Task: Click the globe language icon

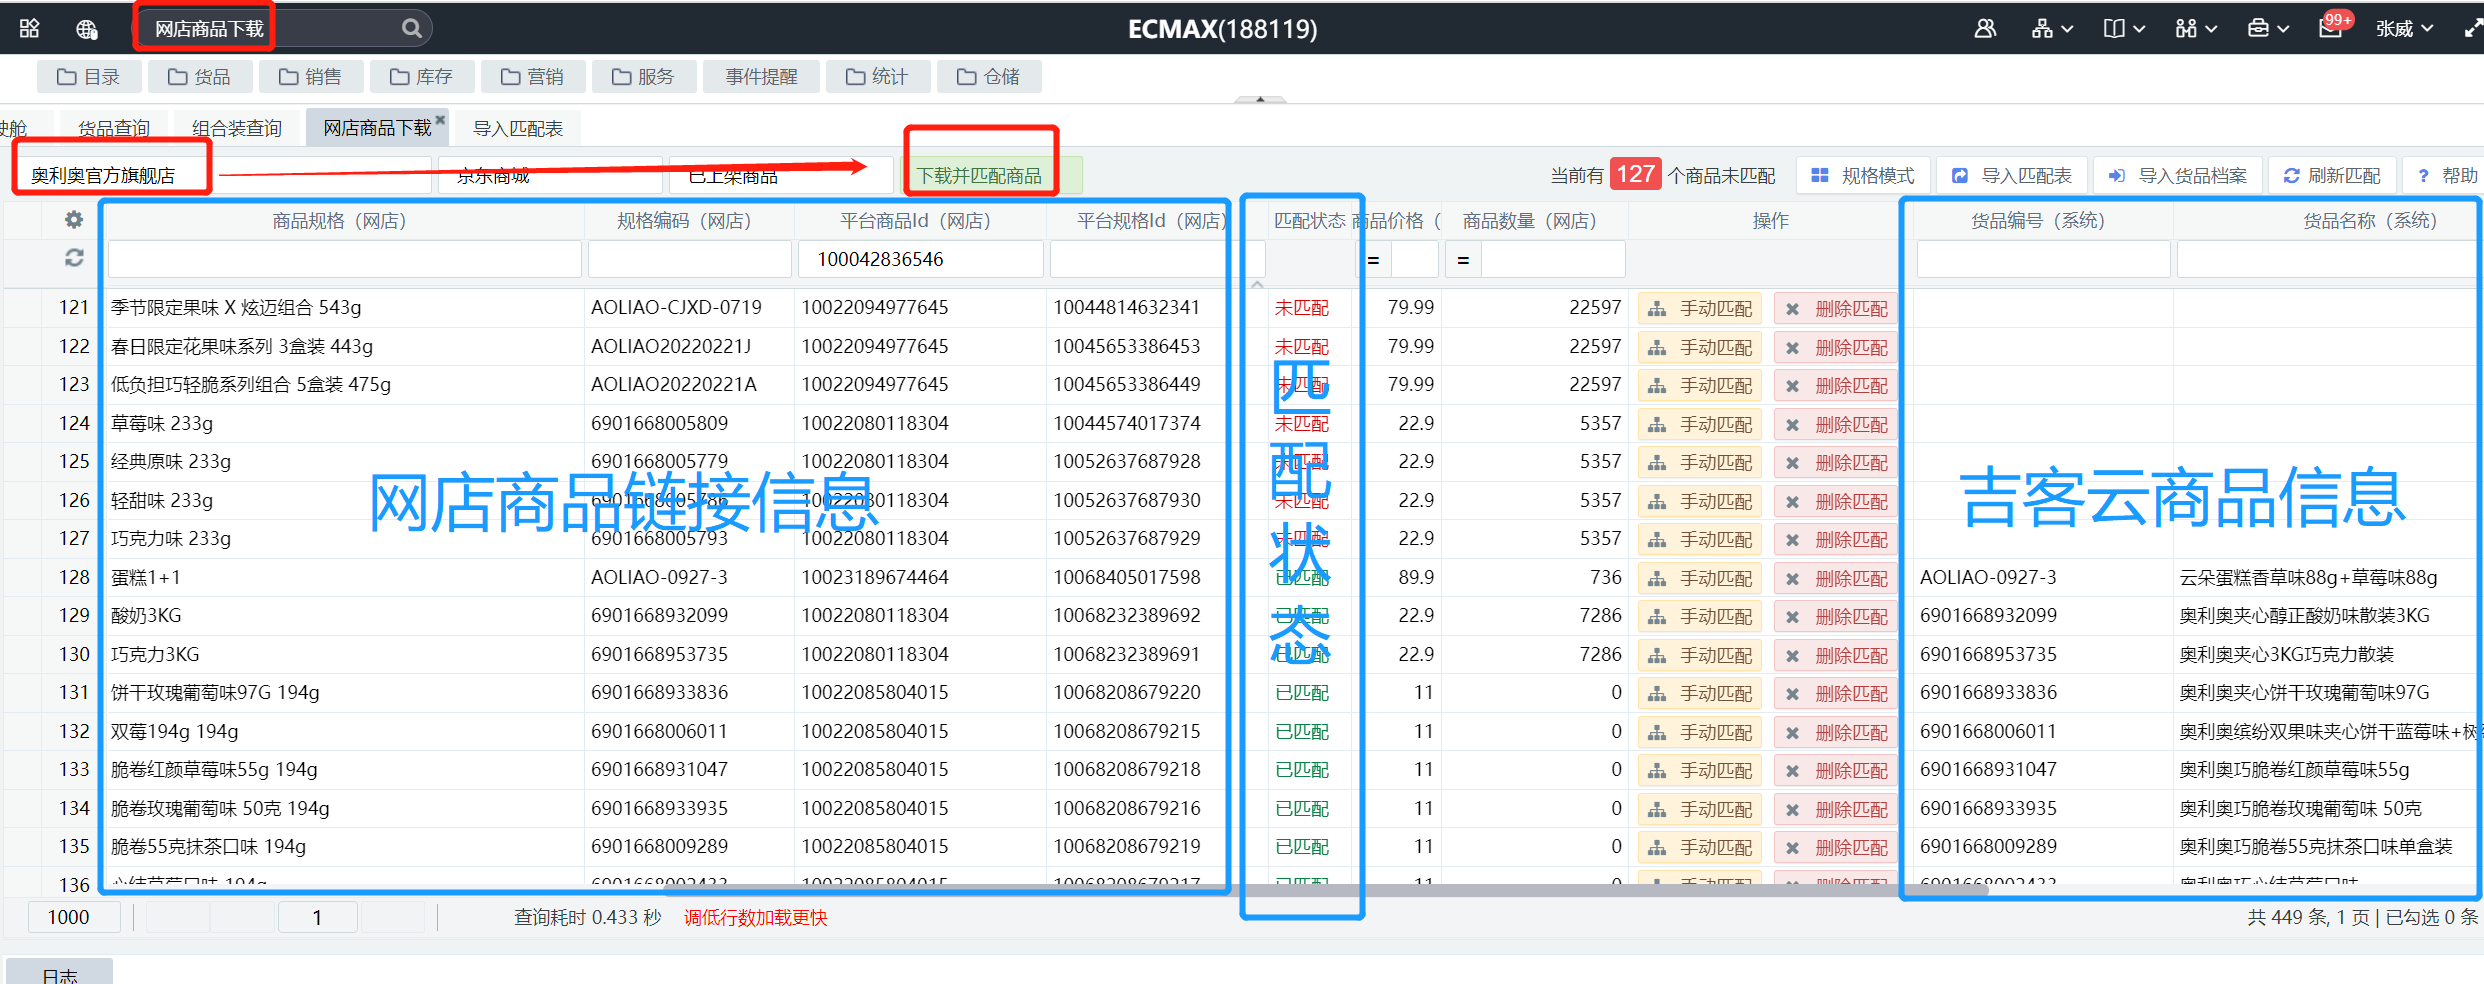Action: click(87, 29)
